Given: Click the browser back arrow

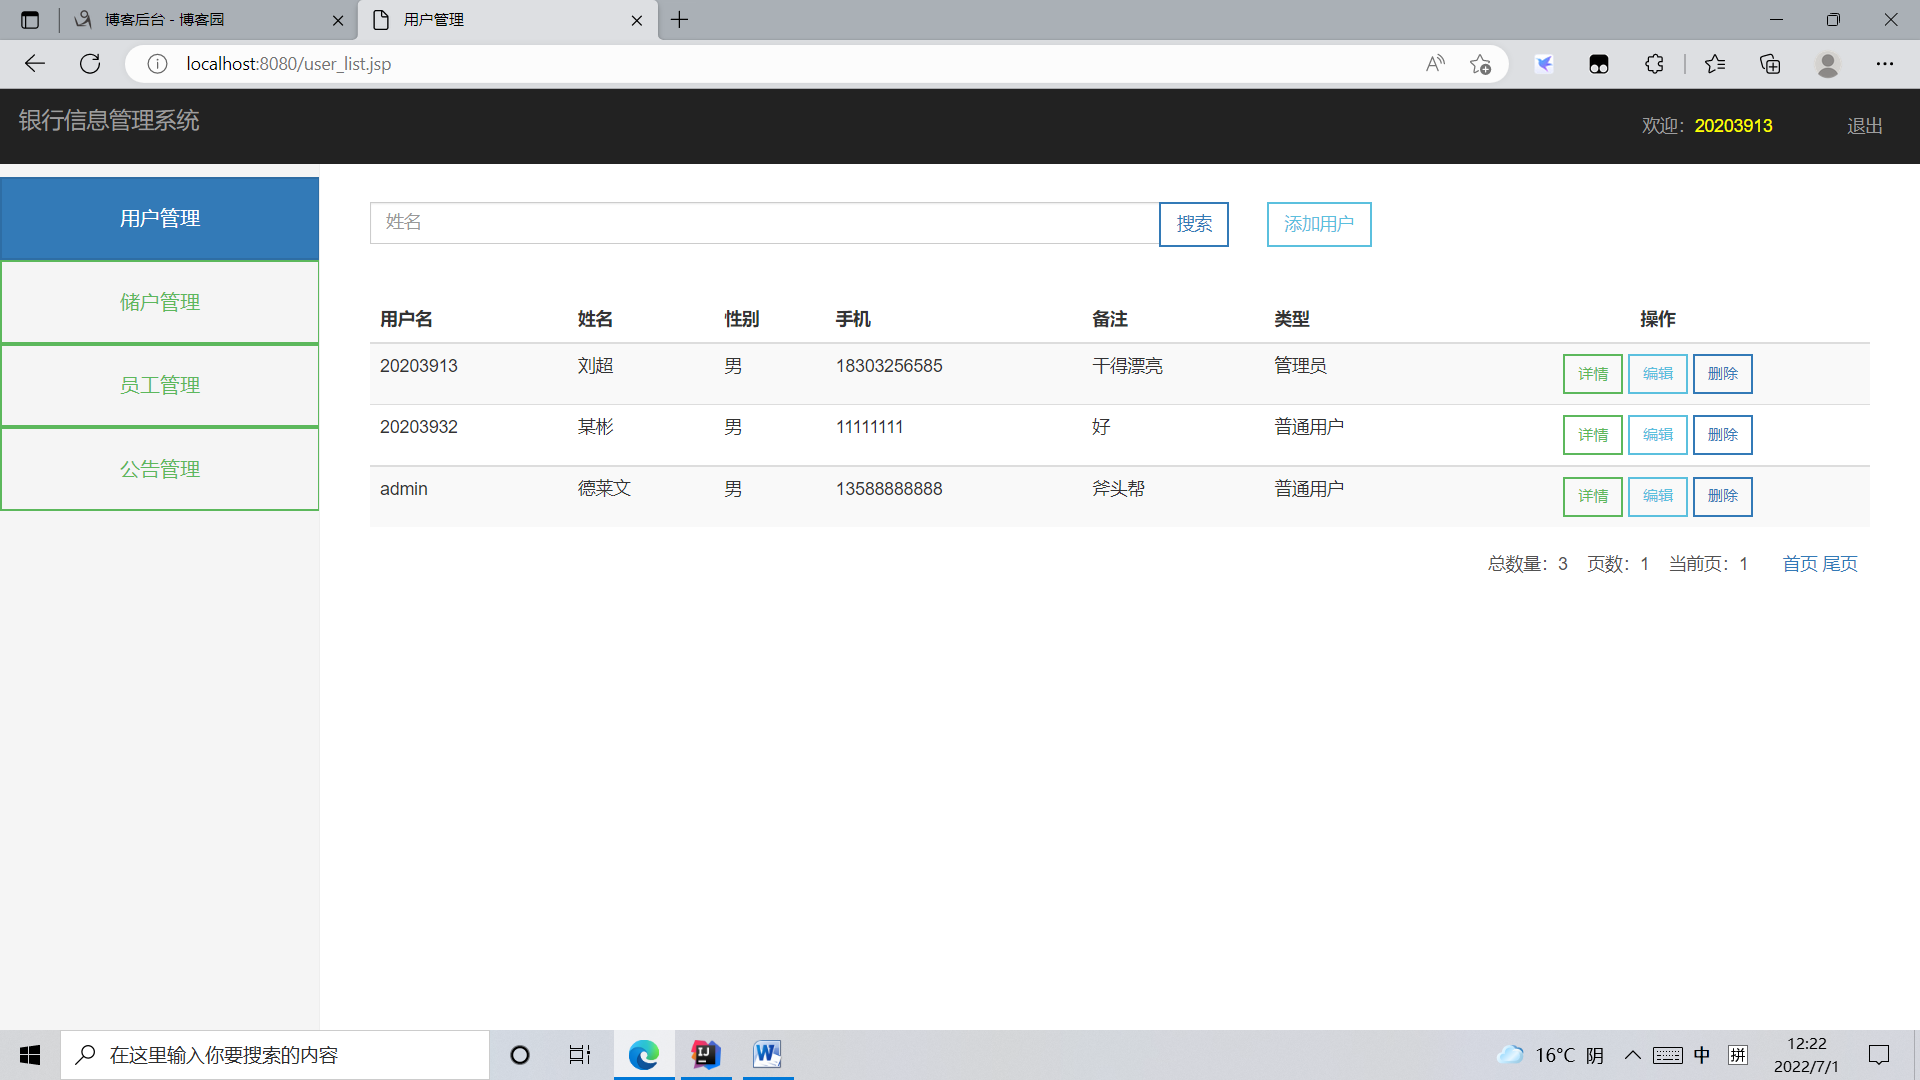Looking at the screenshot, I should 35,64.
